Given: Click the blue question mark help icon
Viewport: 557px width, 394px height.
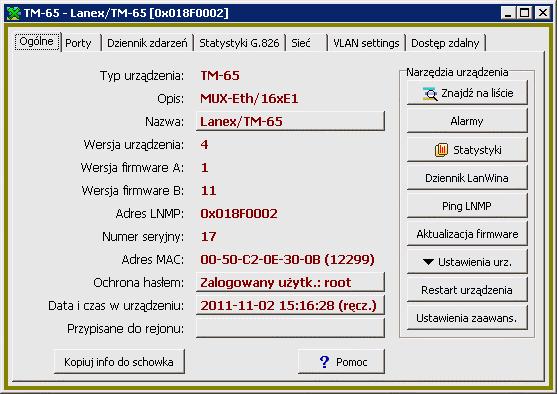Looking at the screenshot, I should pyautogui.click(x=324, y=362).
